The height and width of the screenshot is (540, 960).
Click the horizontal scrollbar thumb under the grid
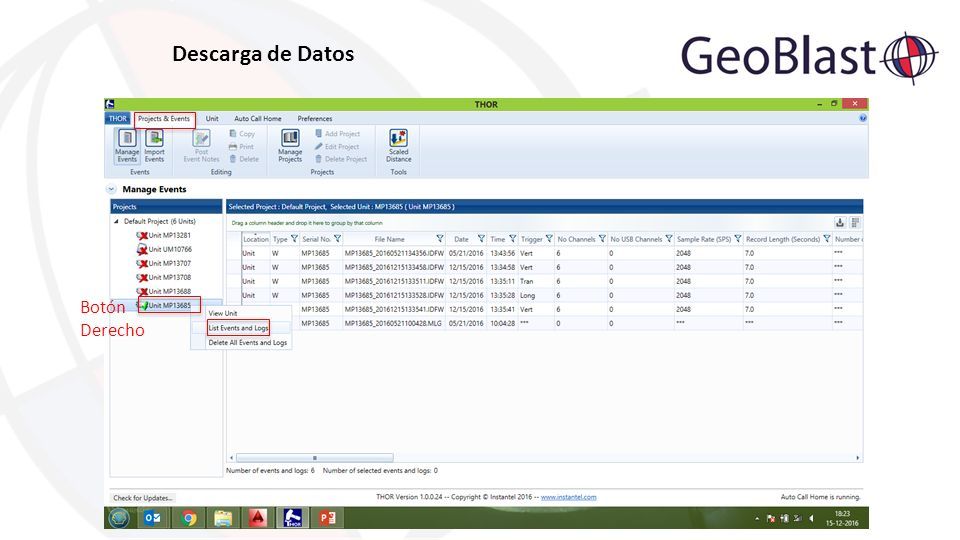point(315,458)
